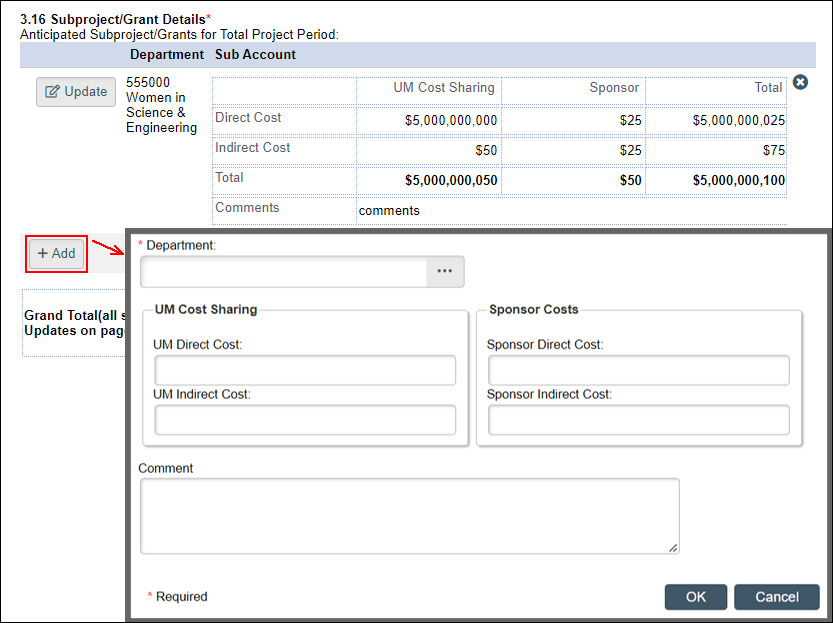Click inside the Comment text area
Image resolution: width=833 pixels, height=623 pixels.
(410, 516)
